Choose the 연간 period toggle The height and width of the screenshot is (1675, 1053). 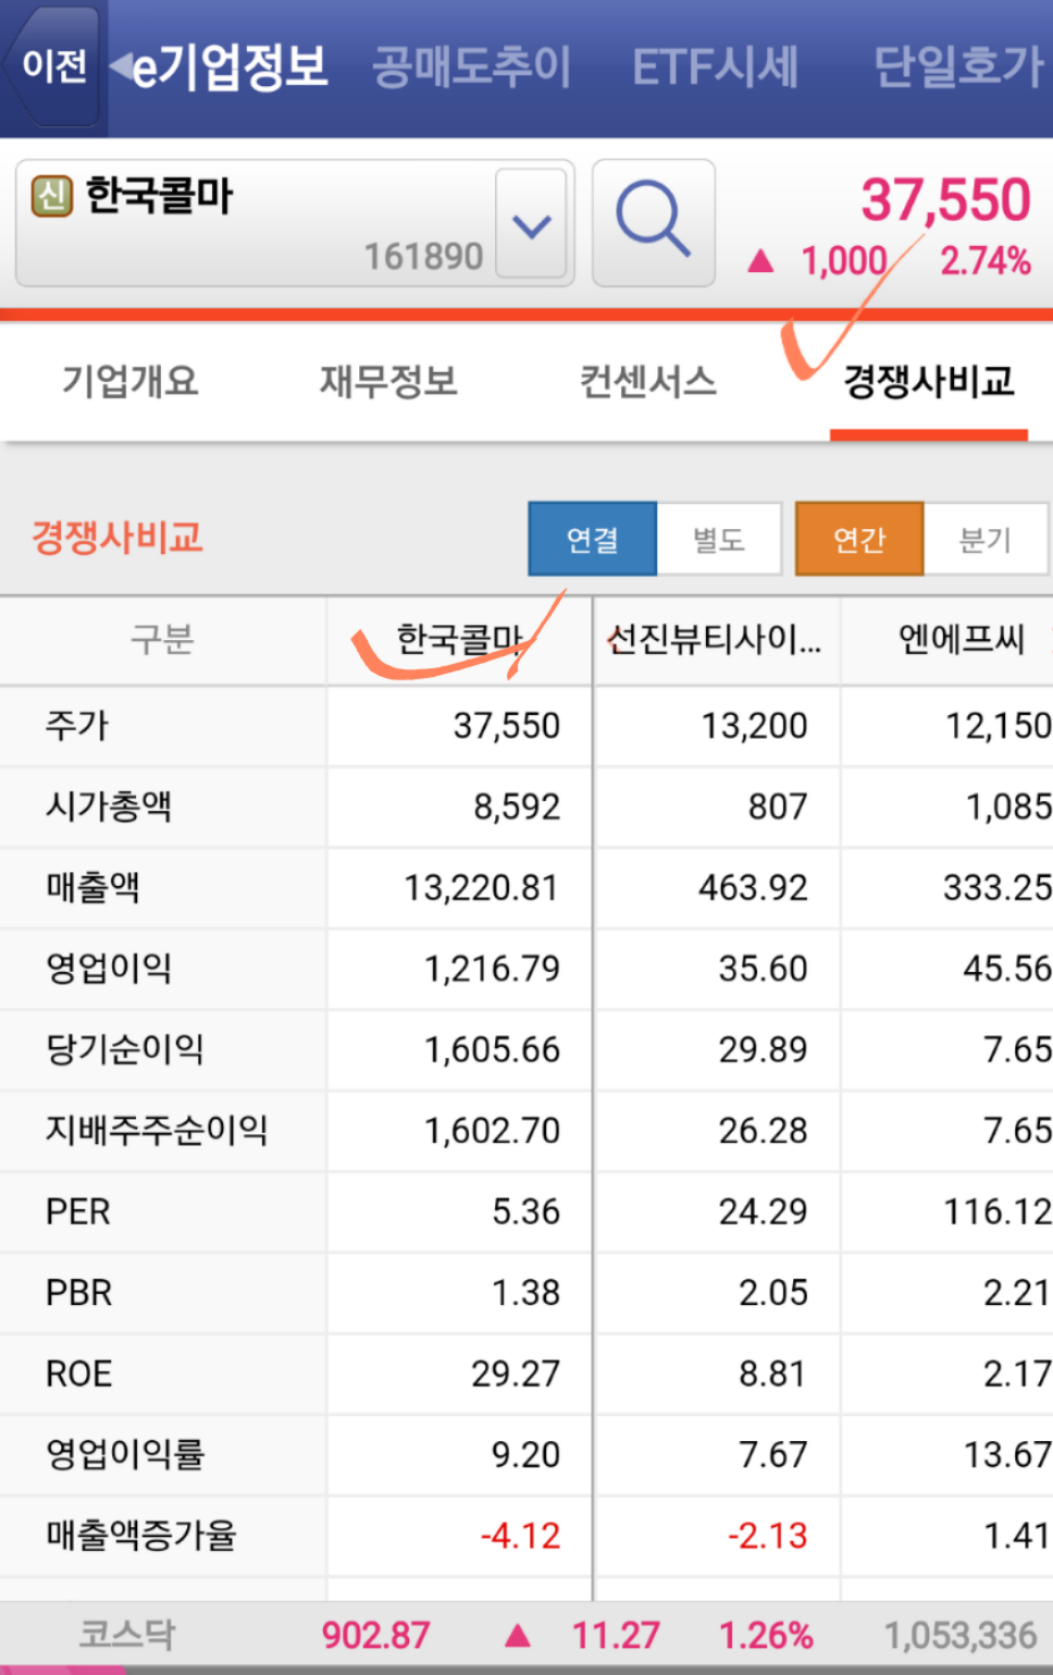click(x=859, y=539)
